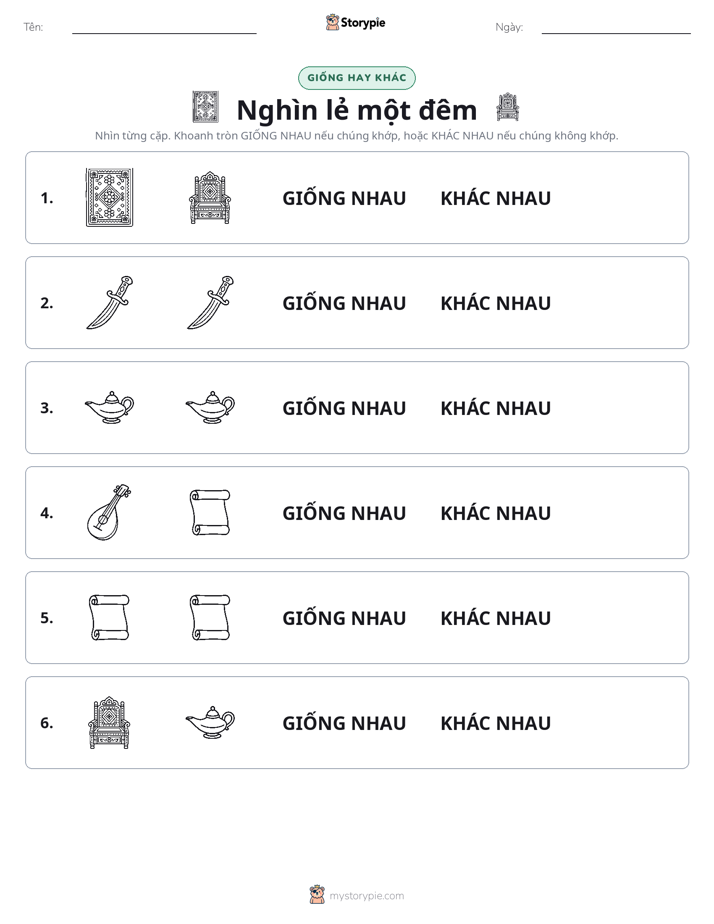Click the Ngày date line
714x924 pixels.
click(x=616, y=28)
